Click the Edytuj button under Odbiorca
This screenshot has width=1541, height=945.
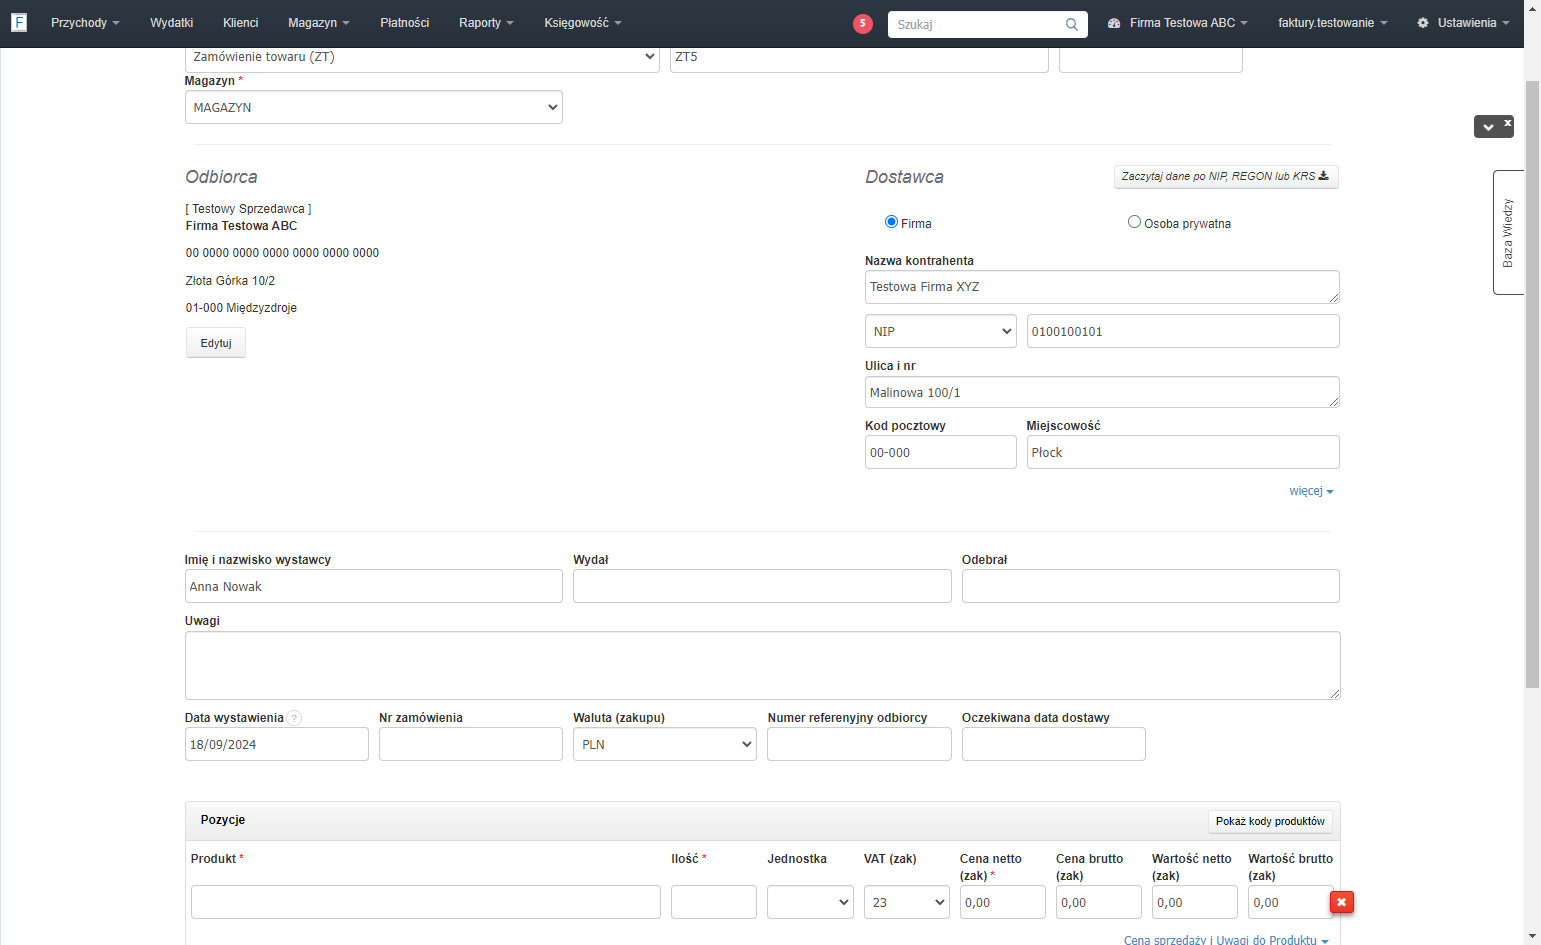point(216,343)
